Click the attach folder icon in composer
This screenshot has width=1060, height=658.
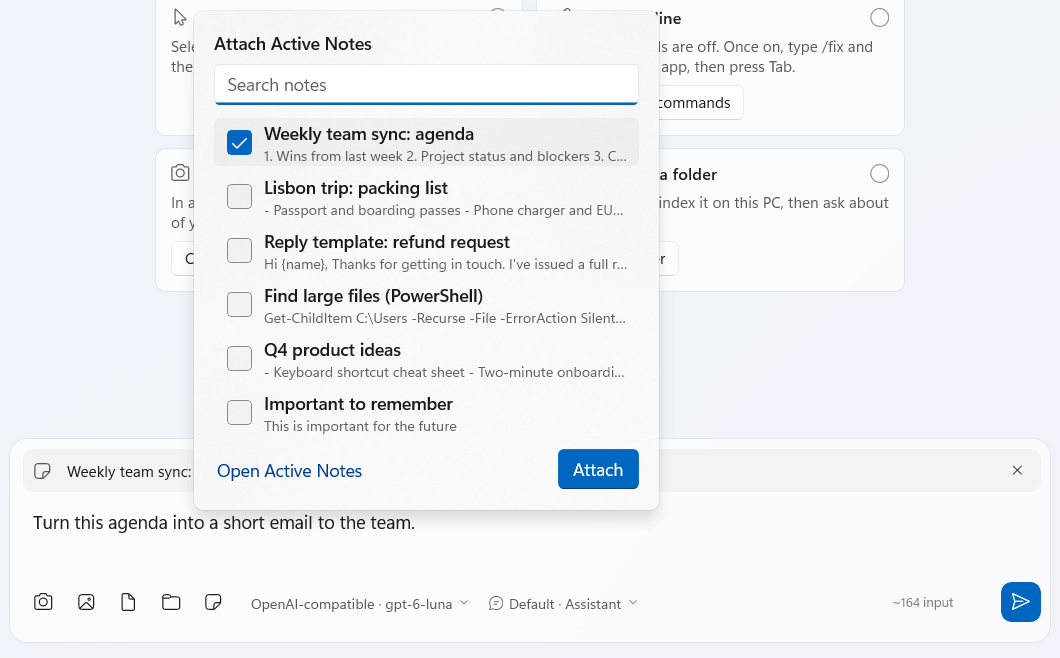pyautogui.click(x=171, y=602)
